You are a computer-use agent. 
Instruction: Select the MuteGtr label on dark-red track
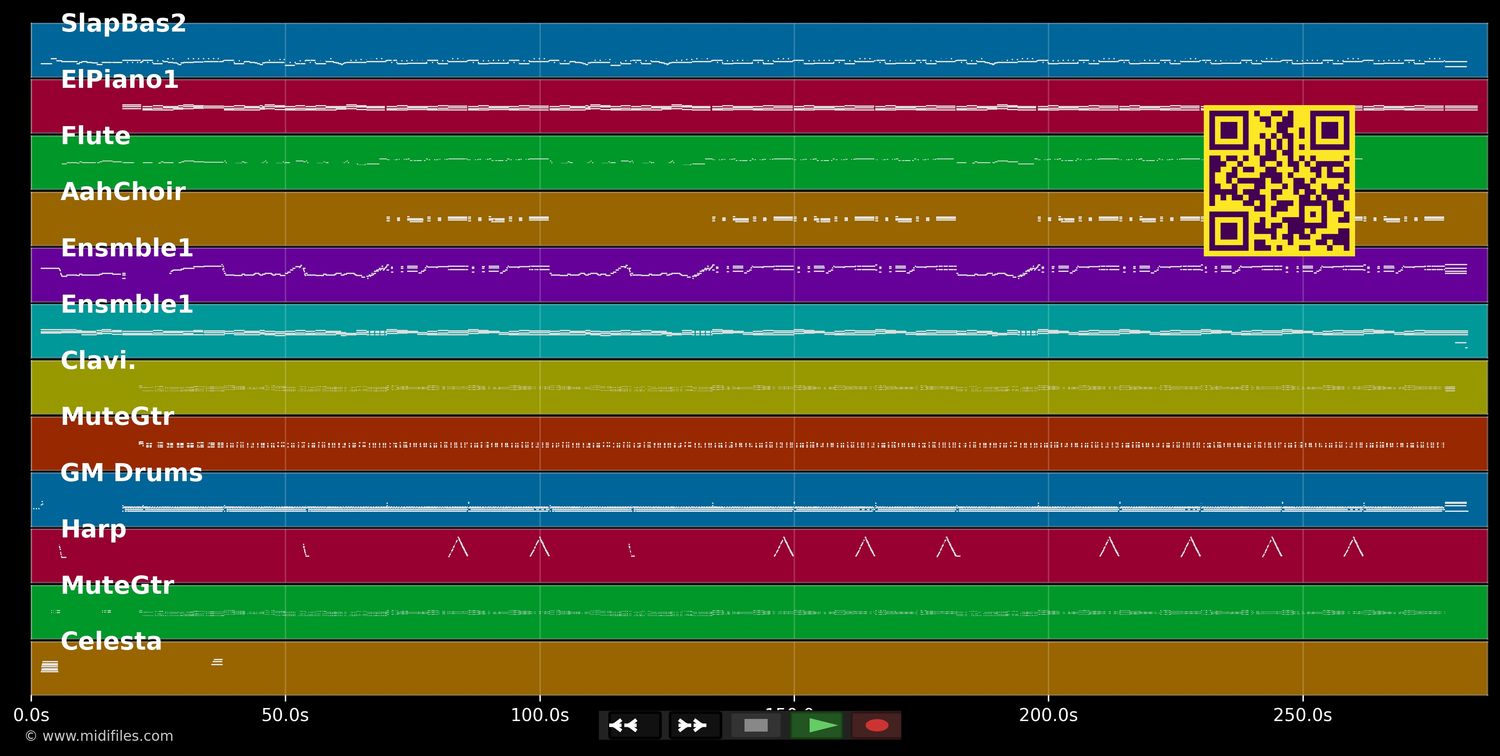click(117, 417)
